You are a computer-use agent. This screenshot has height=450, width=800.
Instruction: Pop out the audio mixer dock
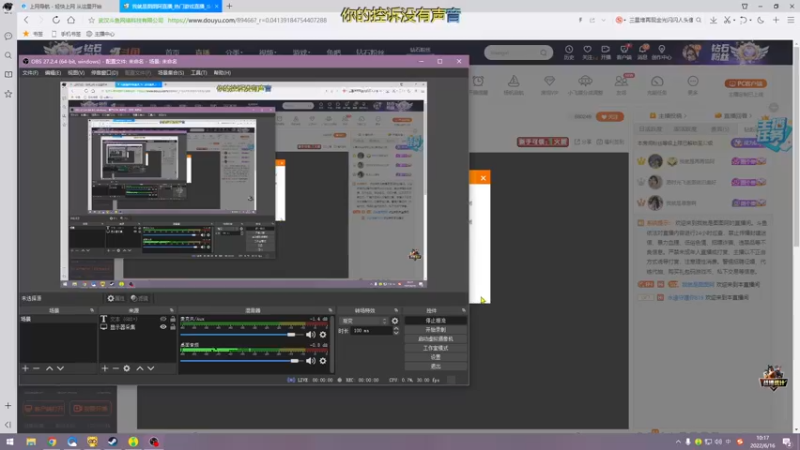tap(330, 310)
